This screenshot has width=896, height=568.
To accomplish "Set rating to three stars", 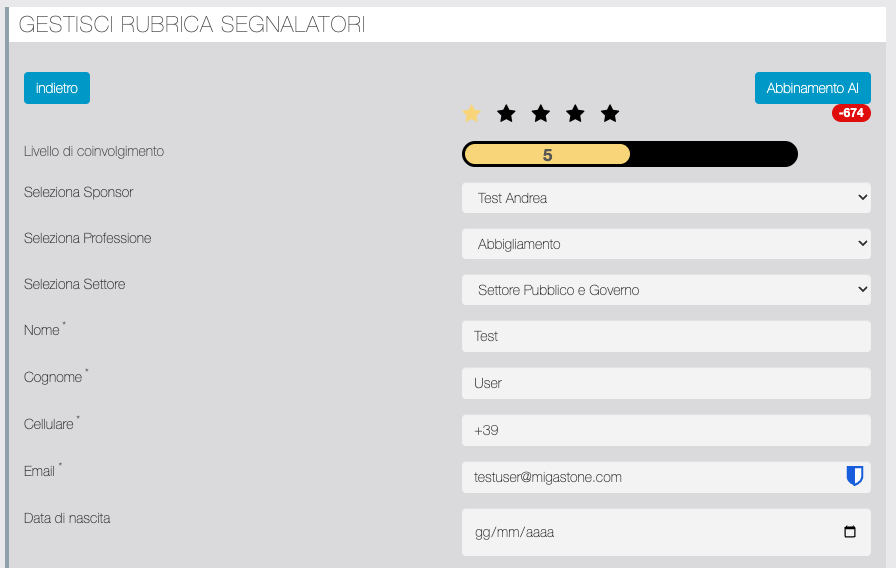I will pyautogui.click(x=541, y=114).
